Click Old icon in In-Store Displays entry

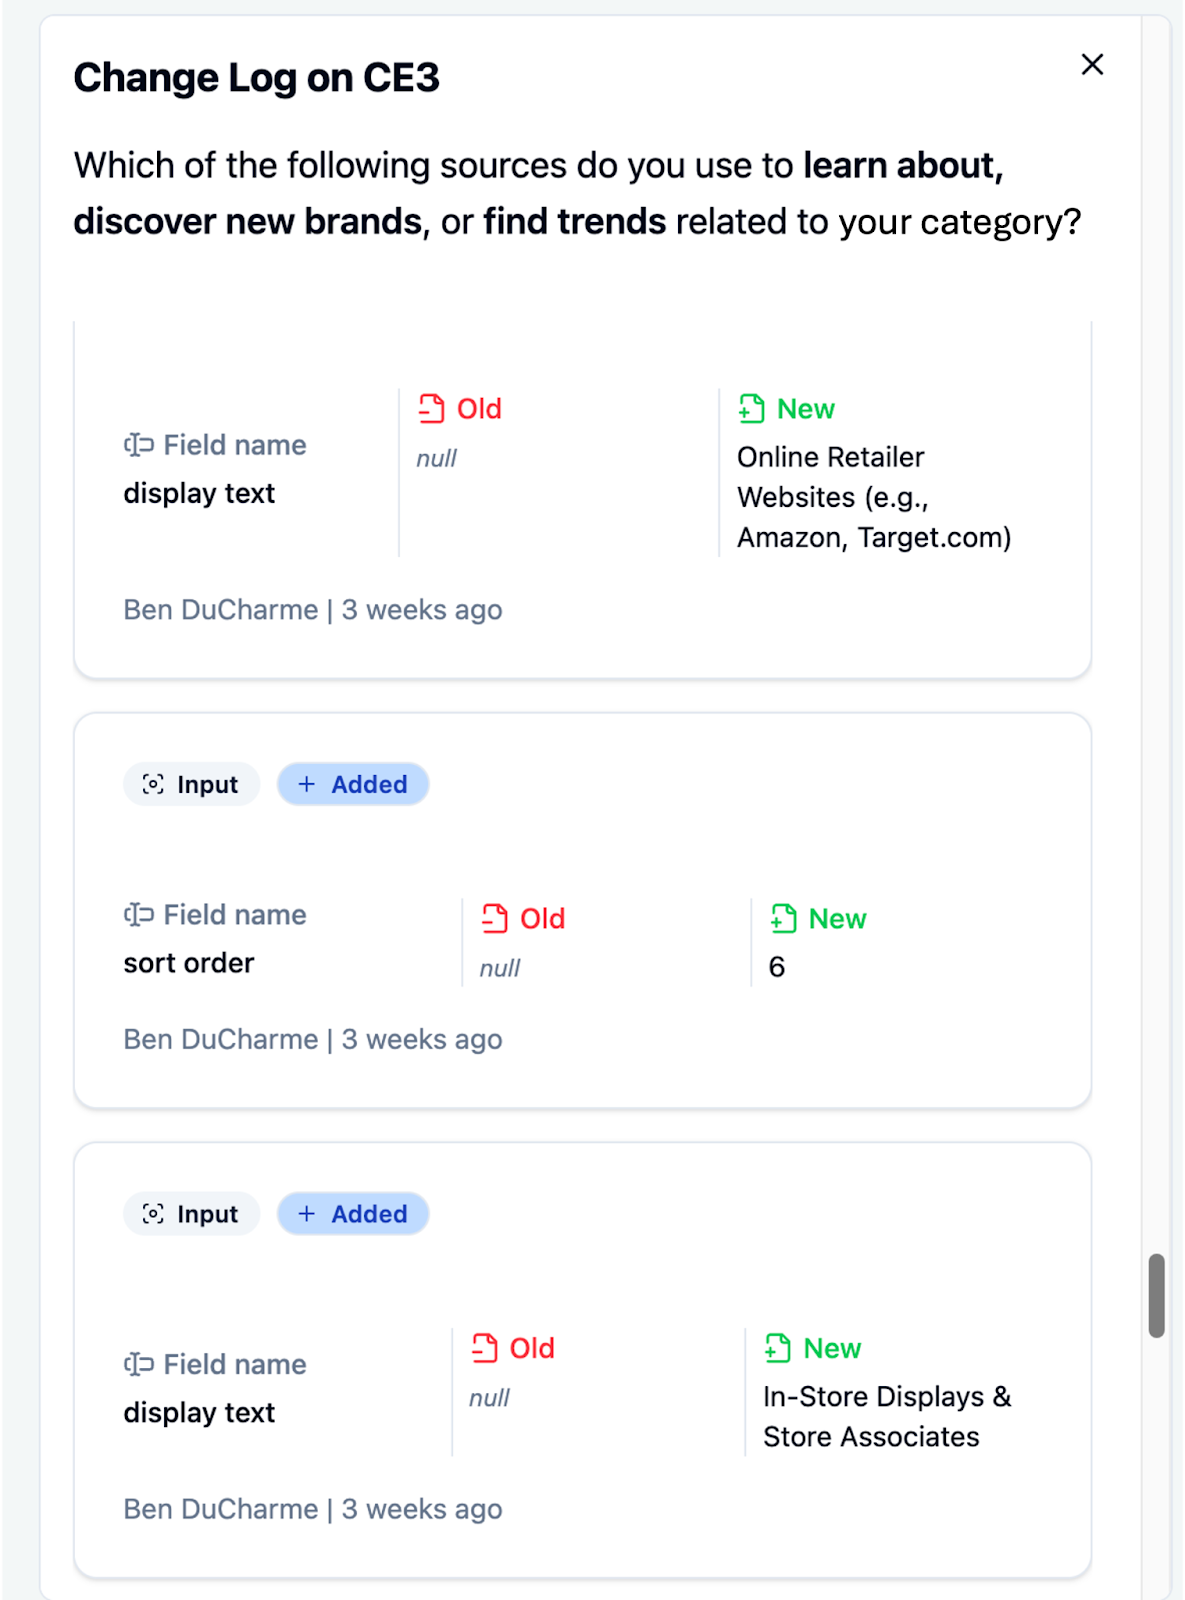pyautogui.click(x=485, y=1348)
